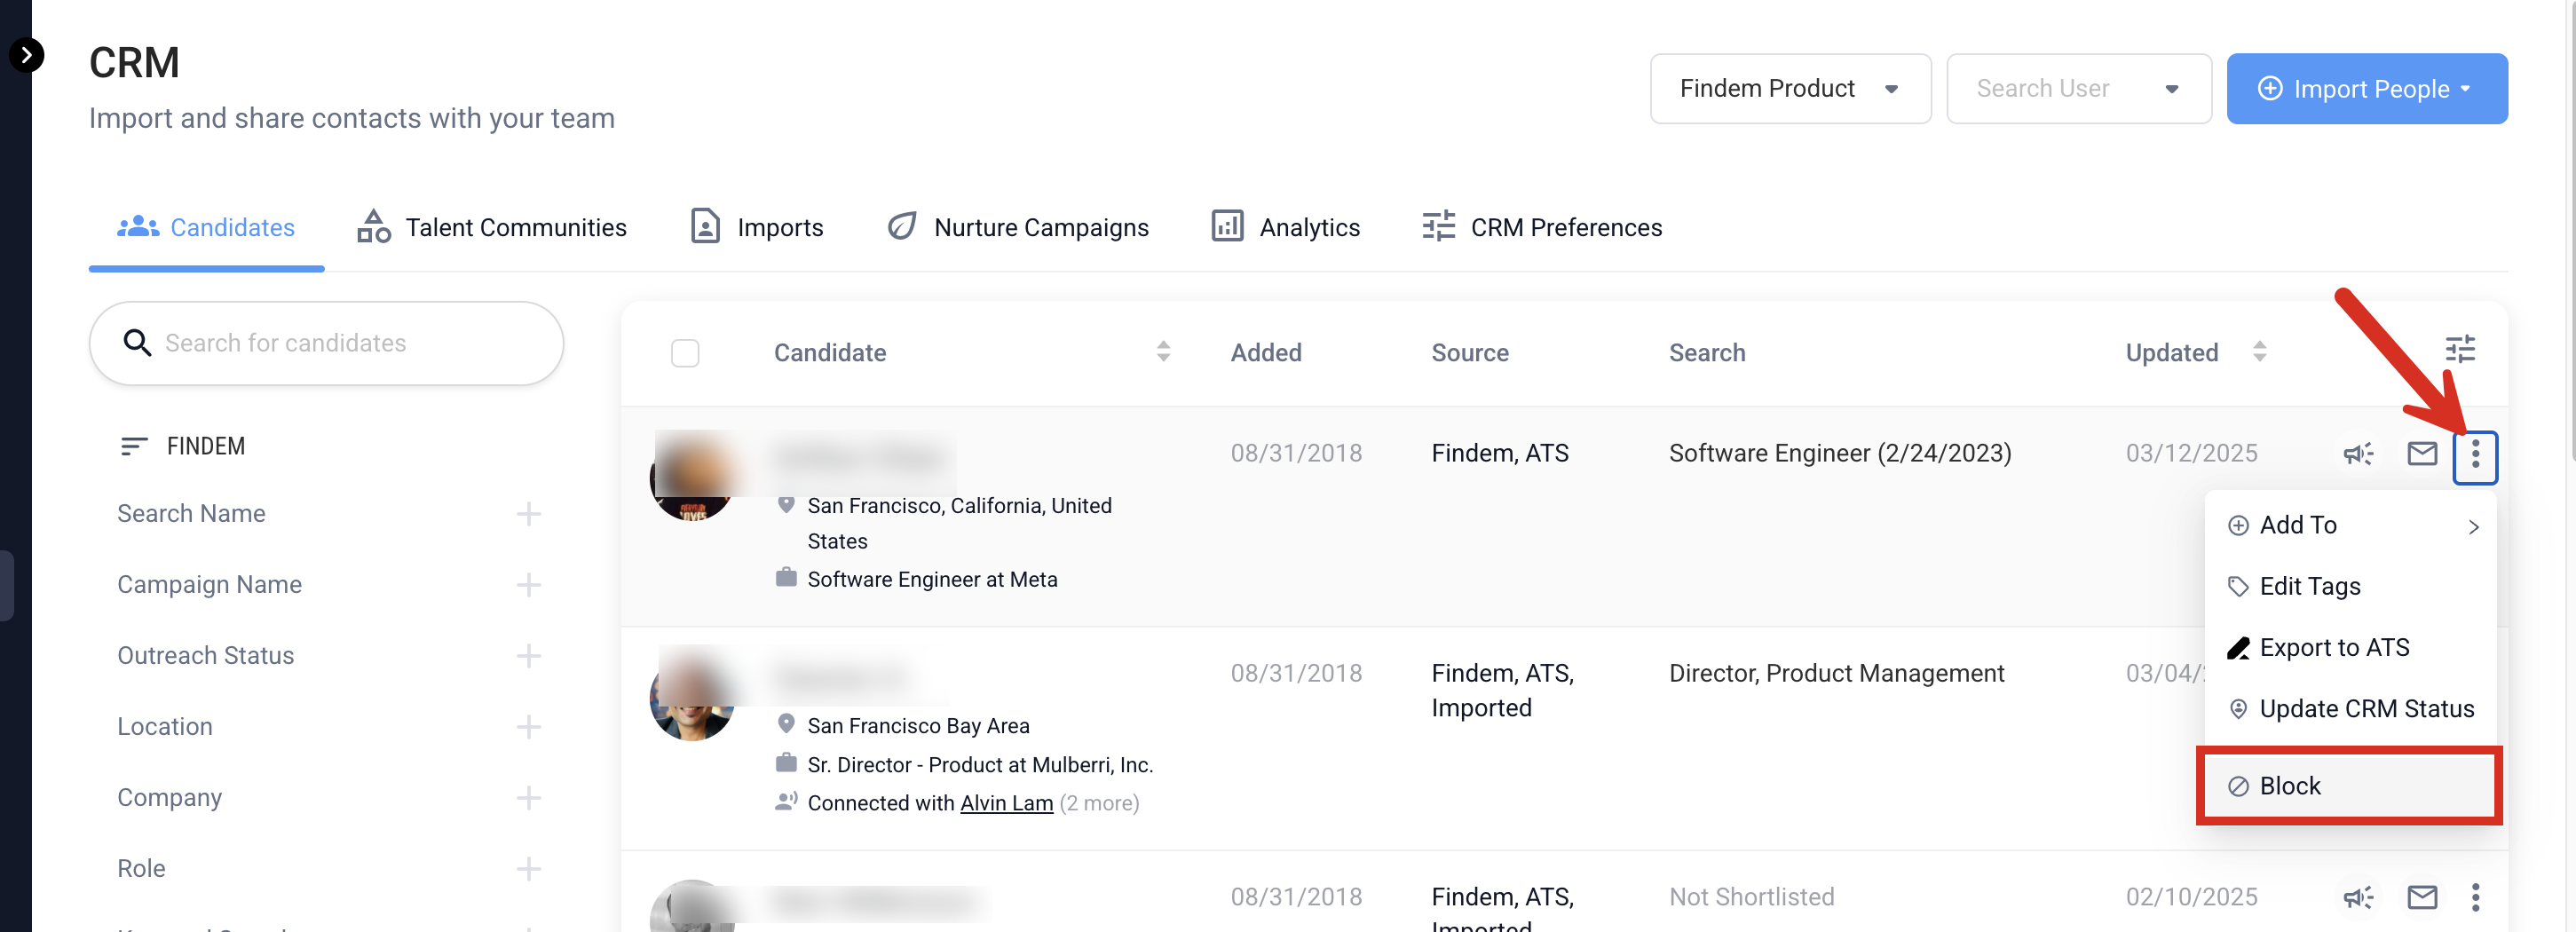Image resolution: width=2576 pixels, height=932 pixels.
Task: Expand the Add To submenu
Action: click(x=2350, y=526)
